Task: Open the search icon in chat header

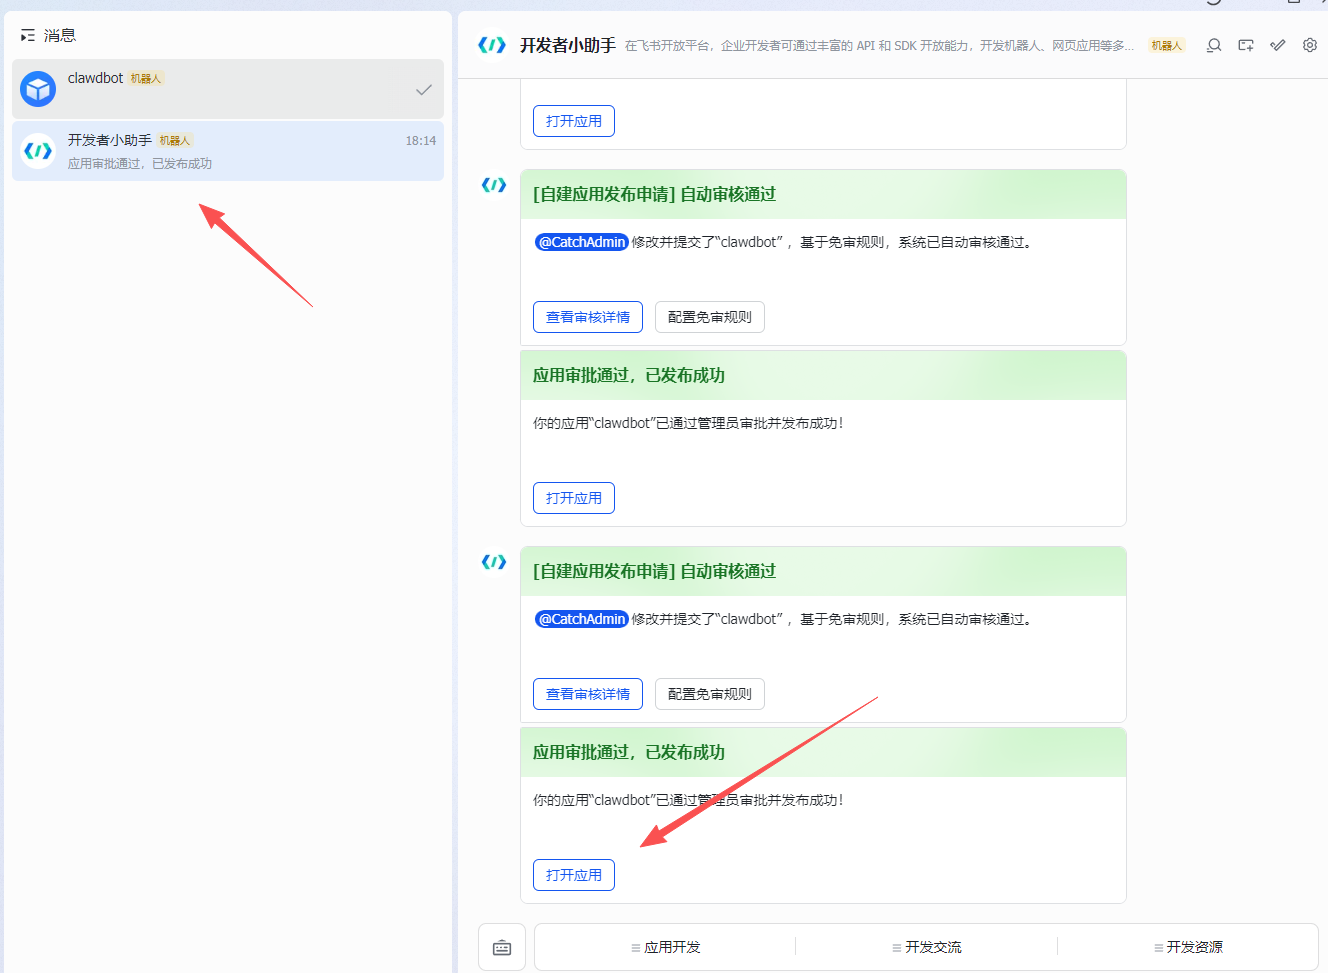Action: [1213, 45]
